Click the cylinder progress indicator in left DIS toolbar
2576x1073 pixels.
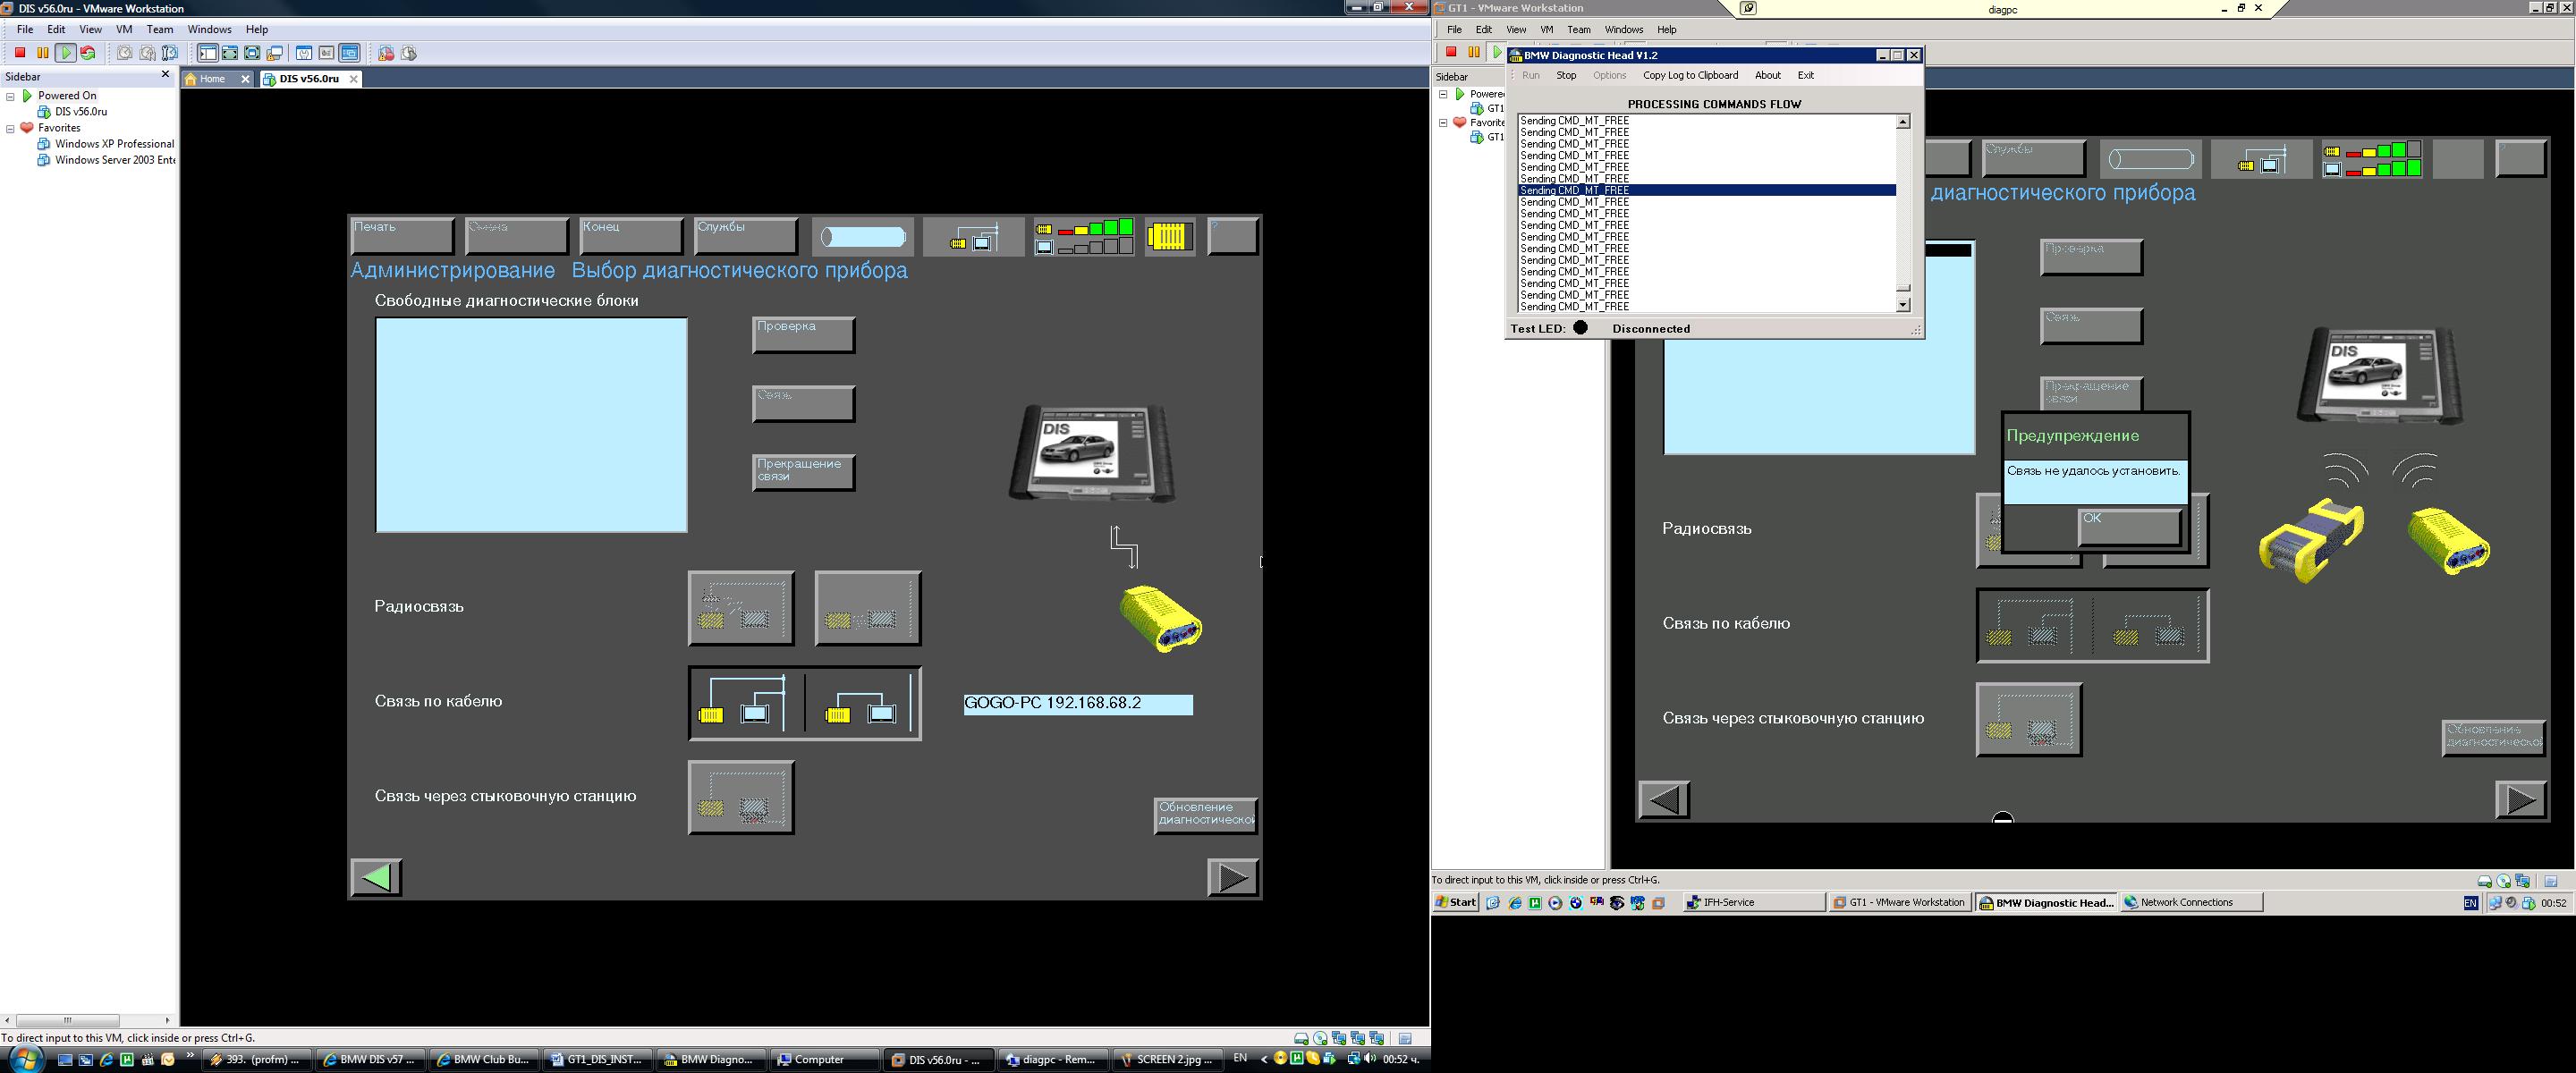pos(863,237)
